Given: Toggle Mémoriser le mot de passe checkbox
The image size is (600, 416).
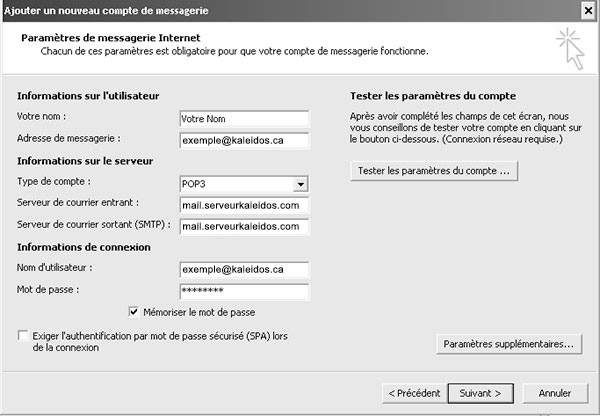Looking at the screenshot, I should (x=134, y=312).
